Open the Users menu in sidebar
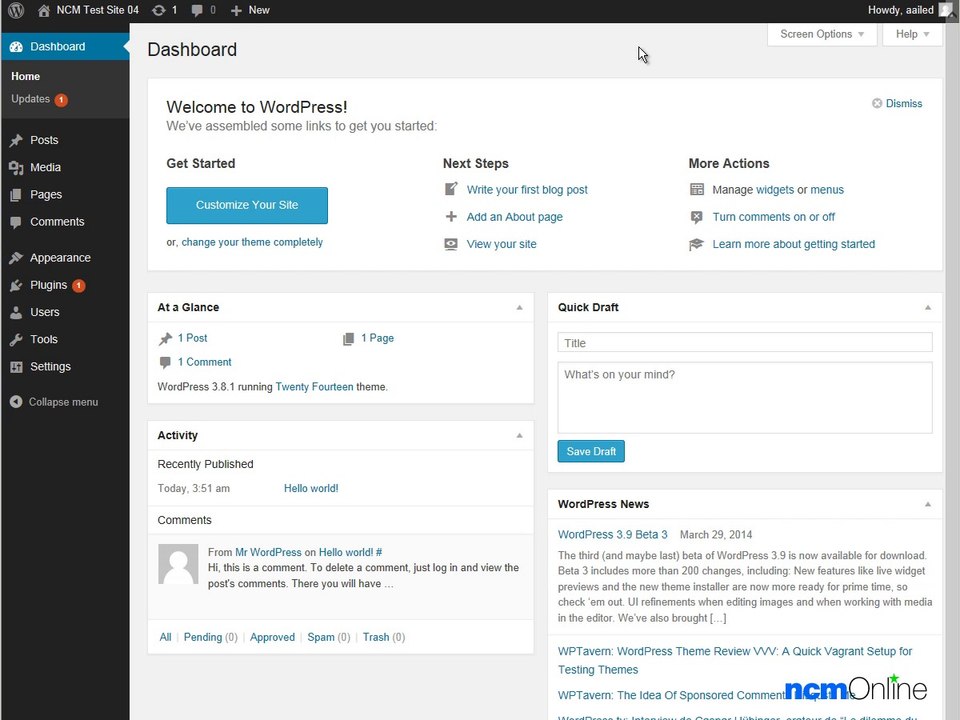The height and width of the screenshot is (720, 960). 65,312
